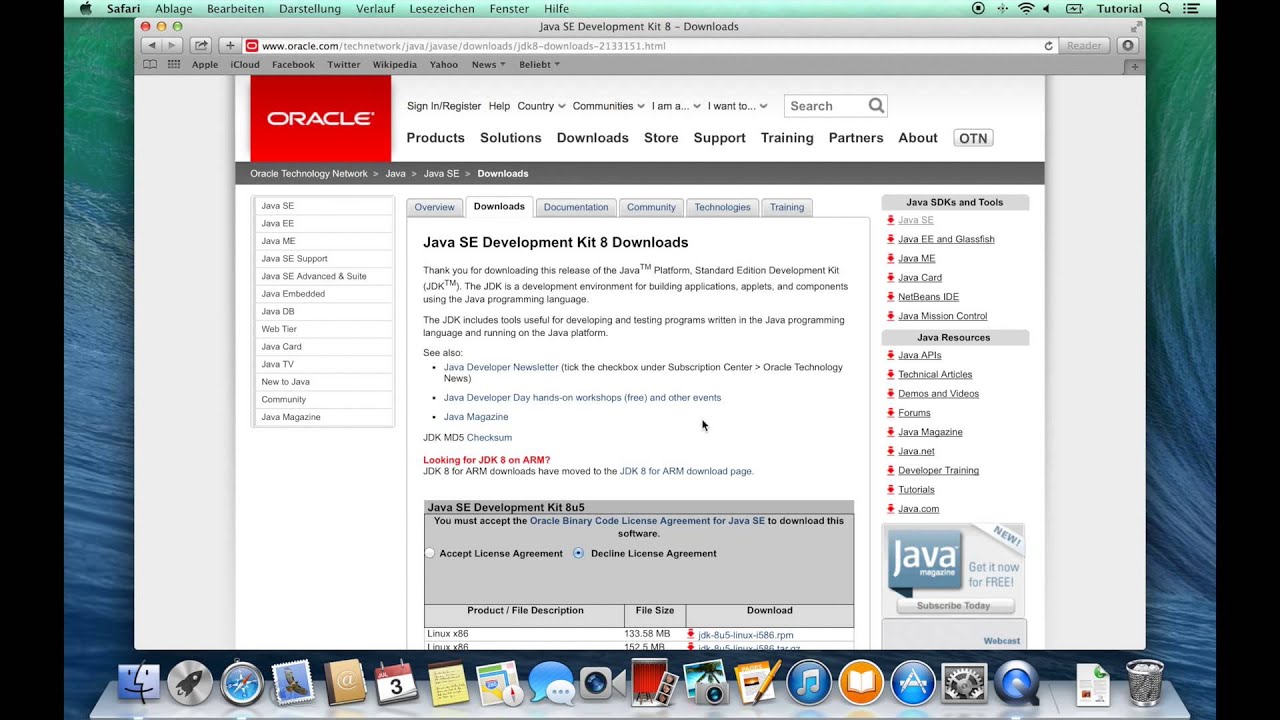The height and width of the screenshot is (720, 1280).
Task: Select Decline License Agreement radio button
Action: 578,553
